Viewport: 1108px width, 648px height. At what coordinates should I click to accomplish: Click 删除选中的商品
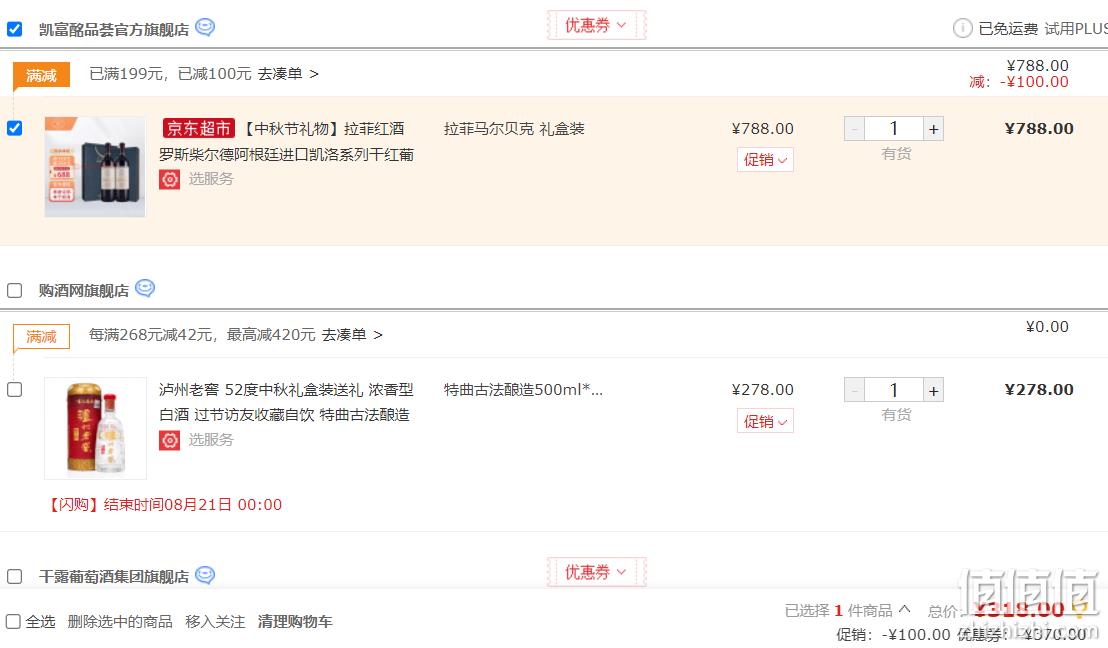point(120,621)
